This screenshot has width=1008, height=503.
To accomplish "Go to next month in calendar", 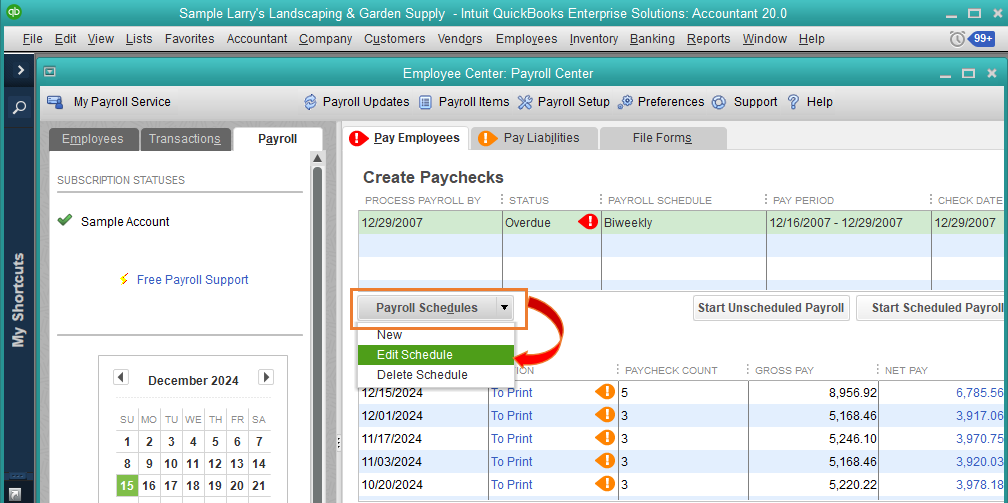I will coord(266,377).
